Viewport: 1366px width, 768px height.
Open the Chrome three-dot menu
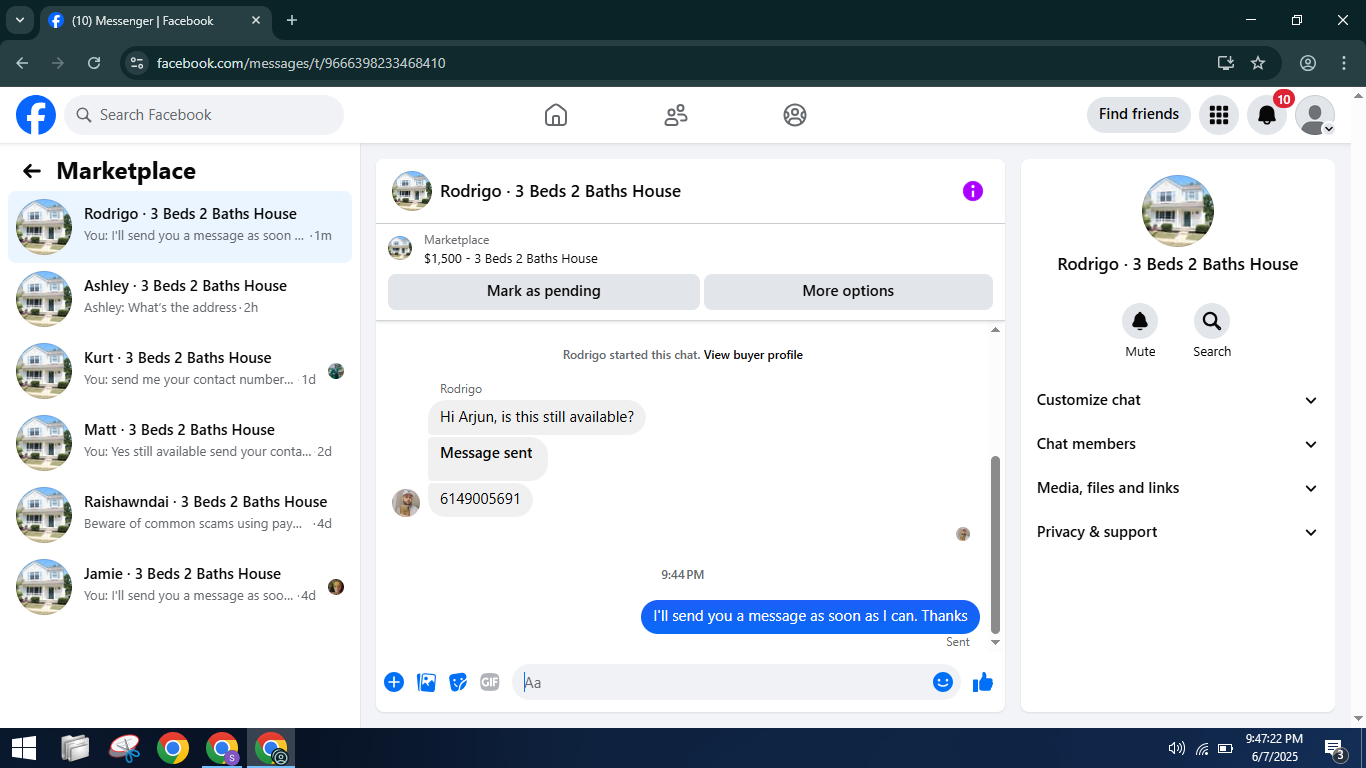[x=1344, y=63]
